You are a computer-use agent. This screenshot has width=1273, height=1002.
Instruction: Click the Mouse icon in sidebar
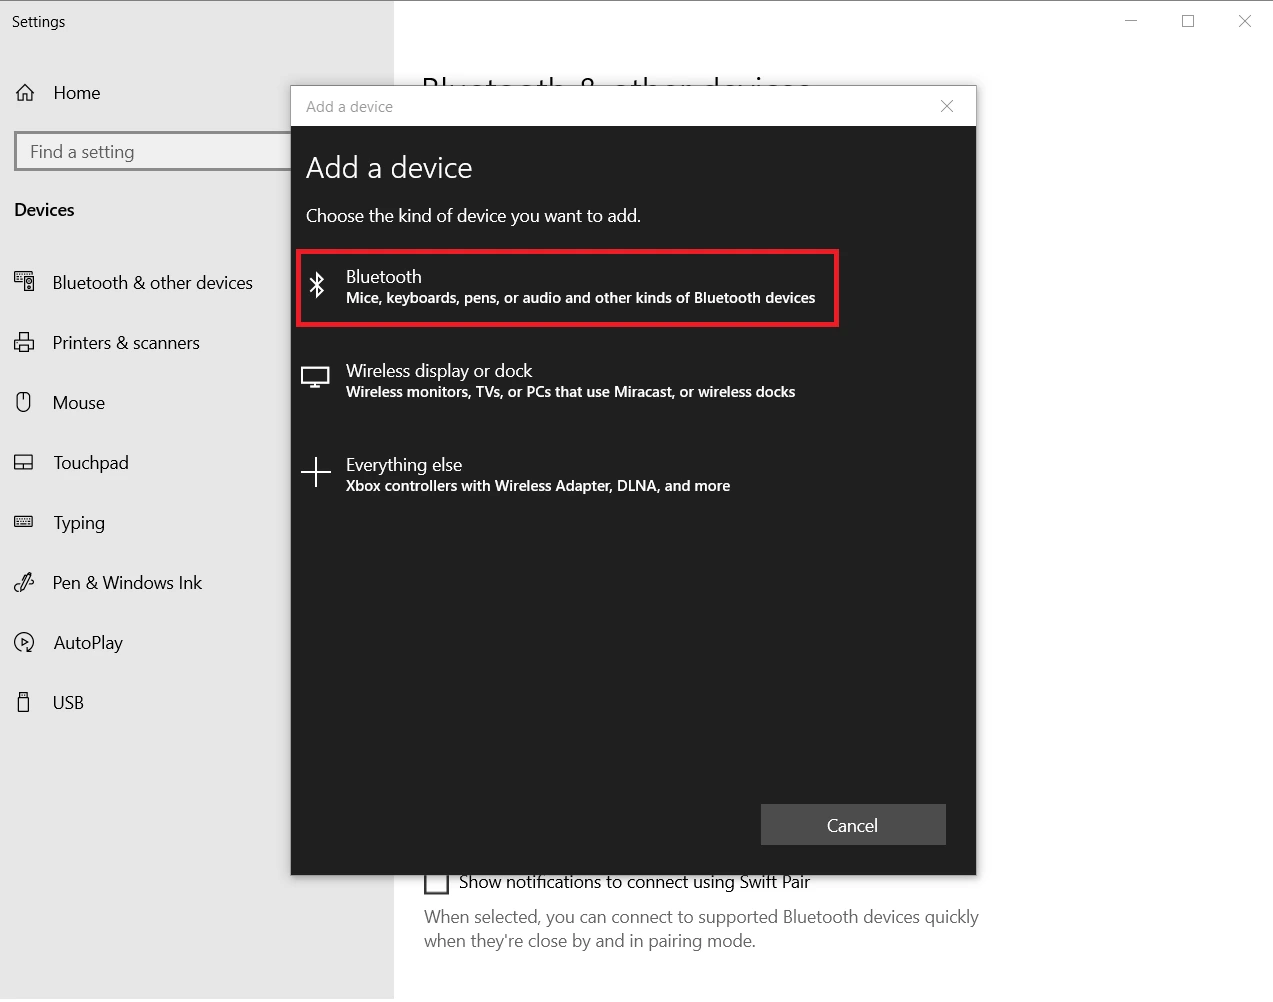[24, 403]
